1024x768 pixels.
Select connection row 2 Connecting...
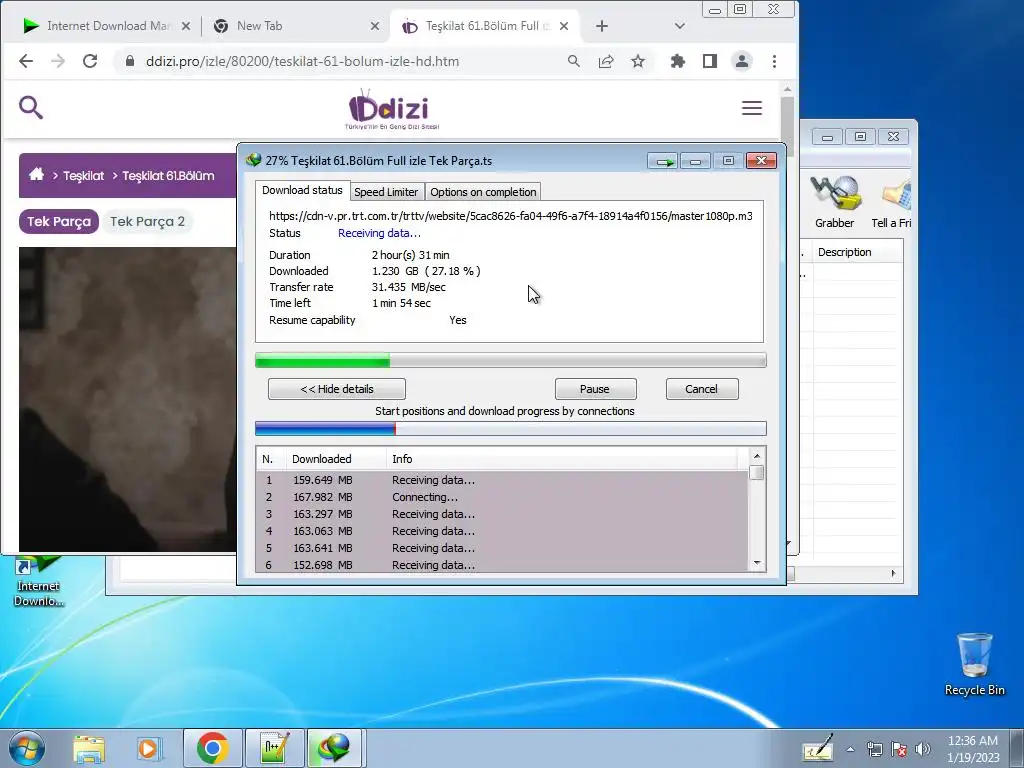pos(502,497)
